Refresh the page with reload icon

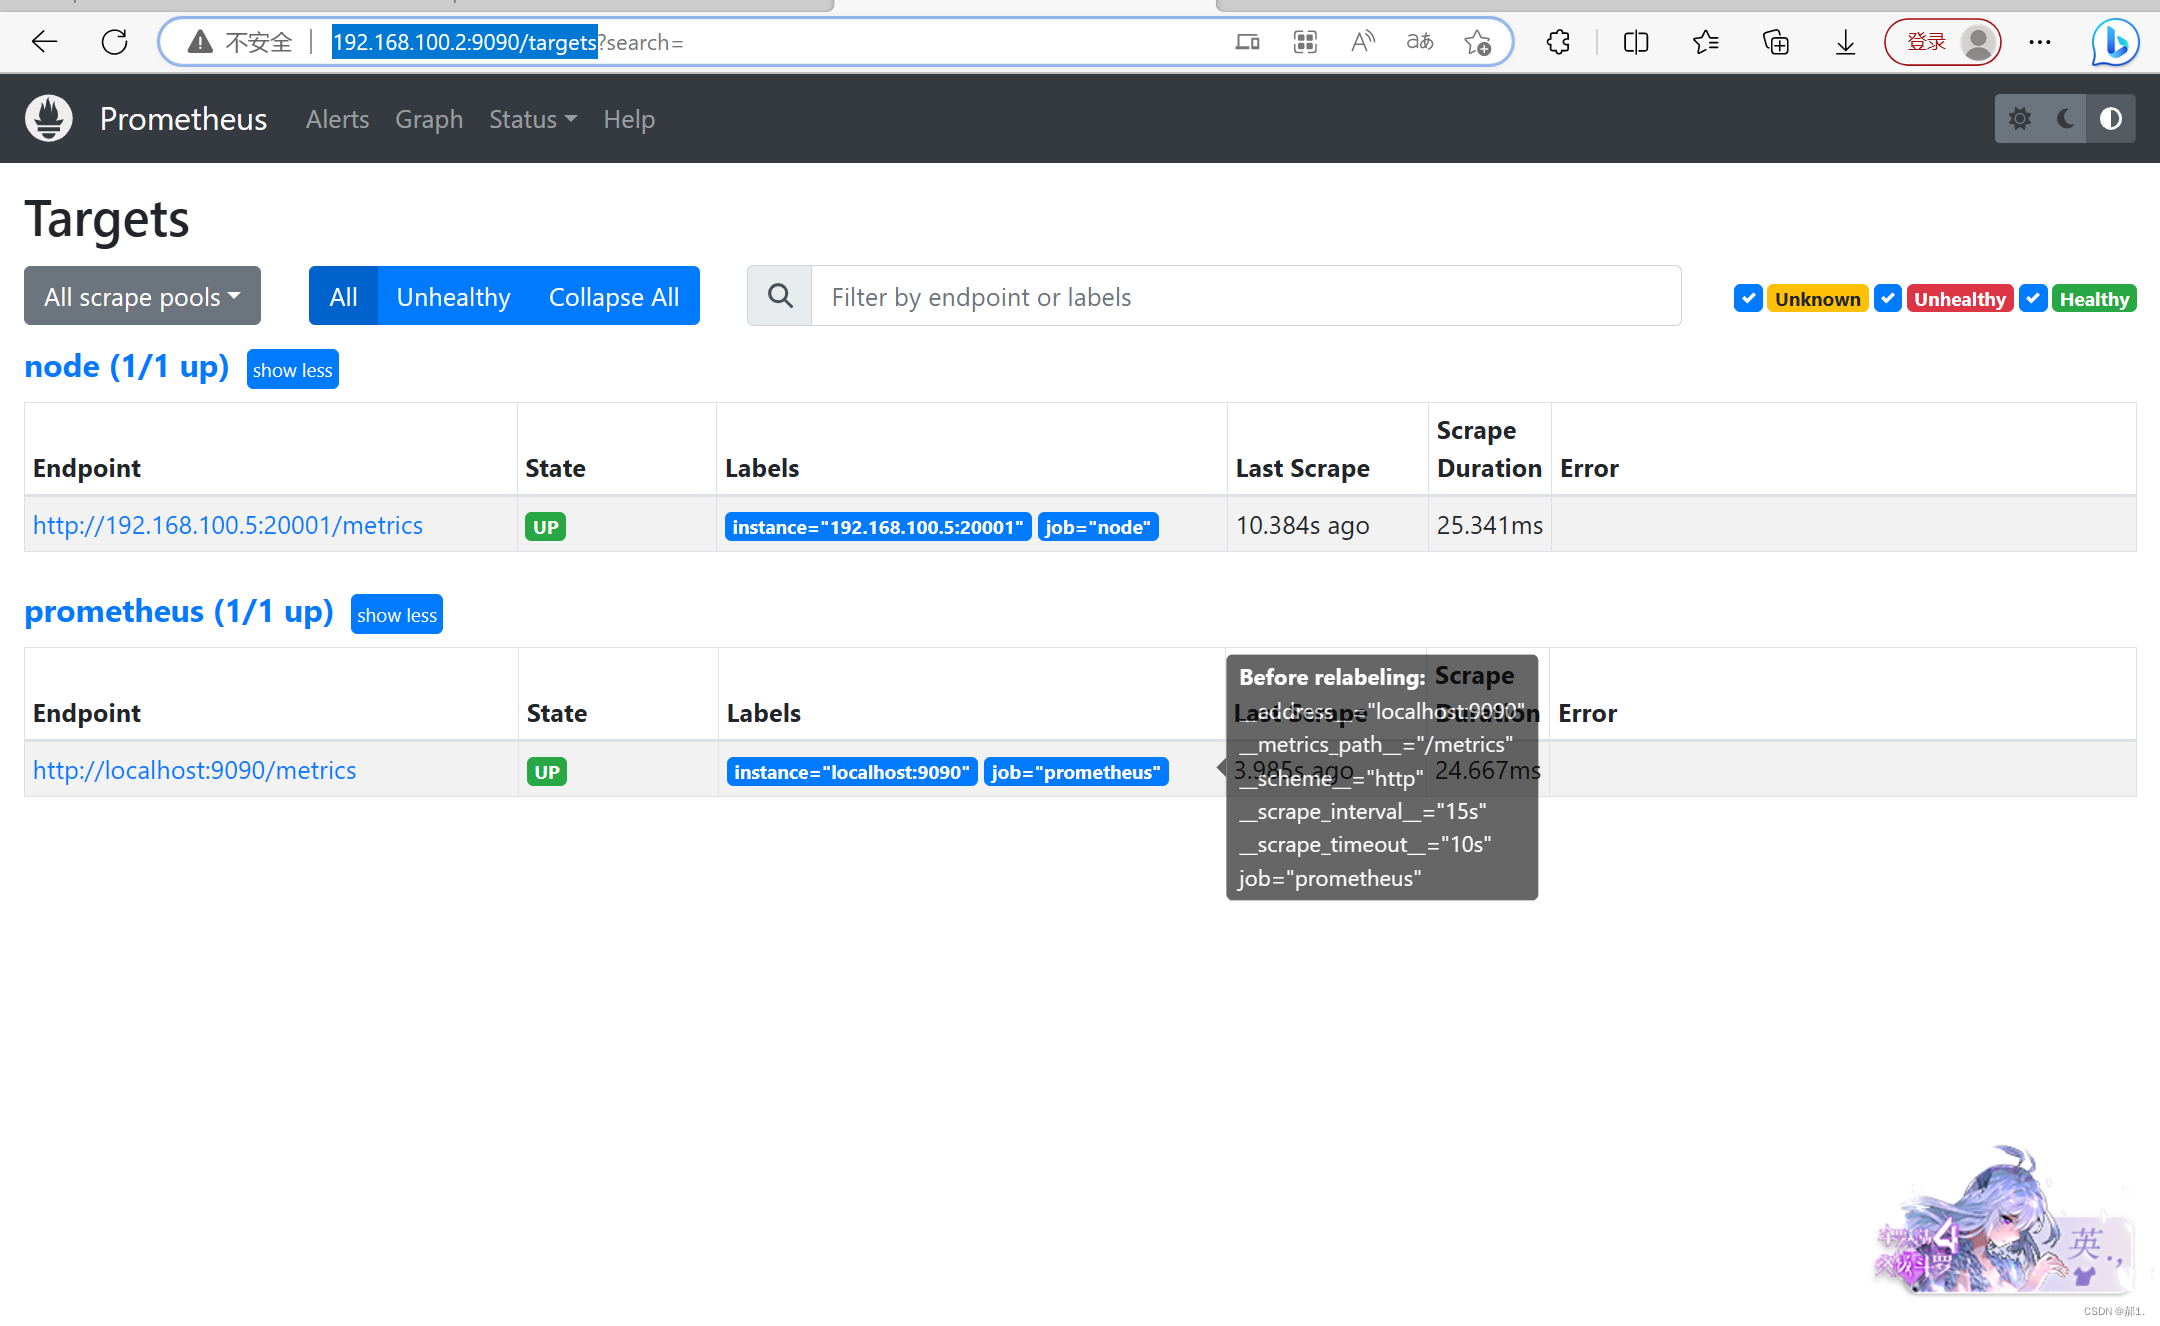click(x=115, y=42)
